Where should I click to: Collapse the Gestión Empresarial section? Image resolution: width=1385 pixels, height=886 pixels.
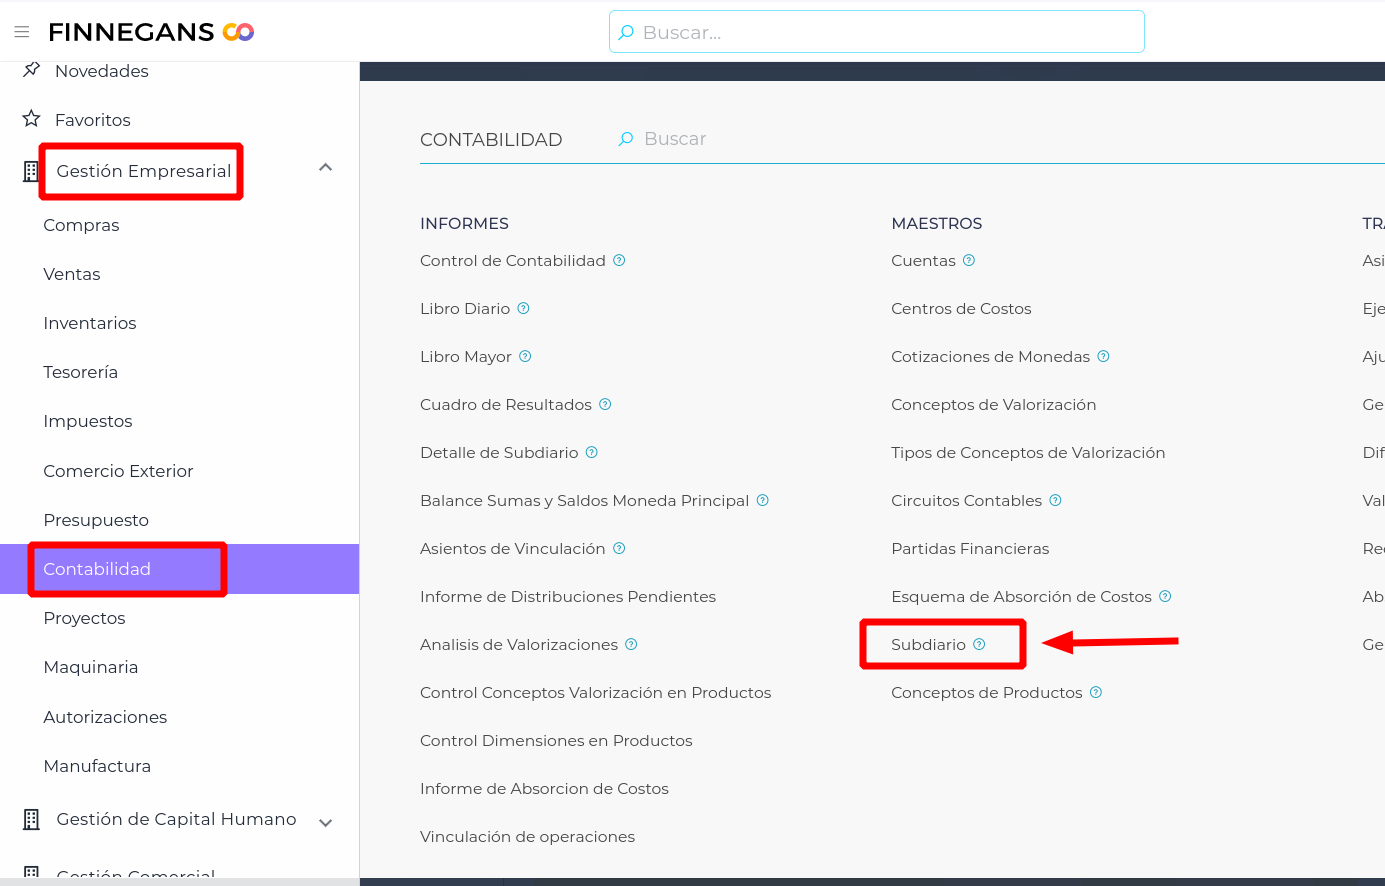[x=325, y=168]
